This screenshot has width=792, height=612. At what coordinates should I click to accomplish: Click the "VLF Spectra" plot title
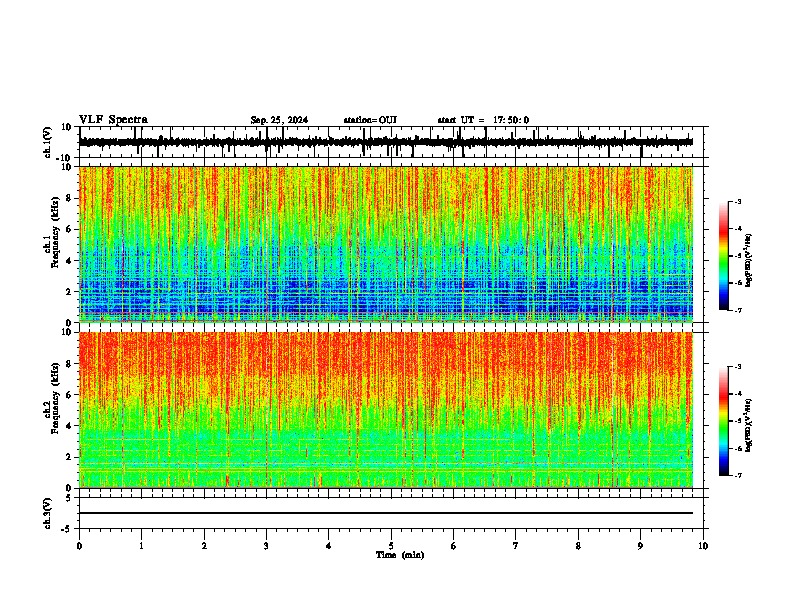(x=113, y=120)
